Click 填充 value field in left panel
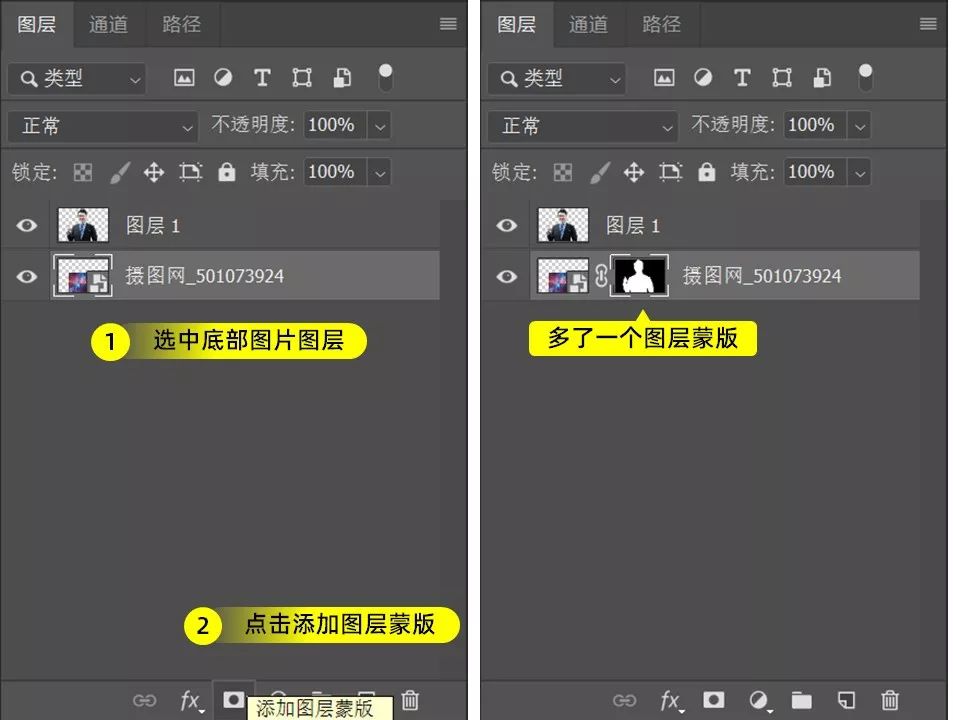 click(x=335, y=173)
